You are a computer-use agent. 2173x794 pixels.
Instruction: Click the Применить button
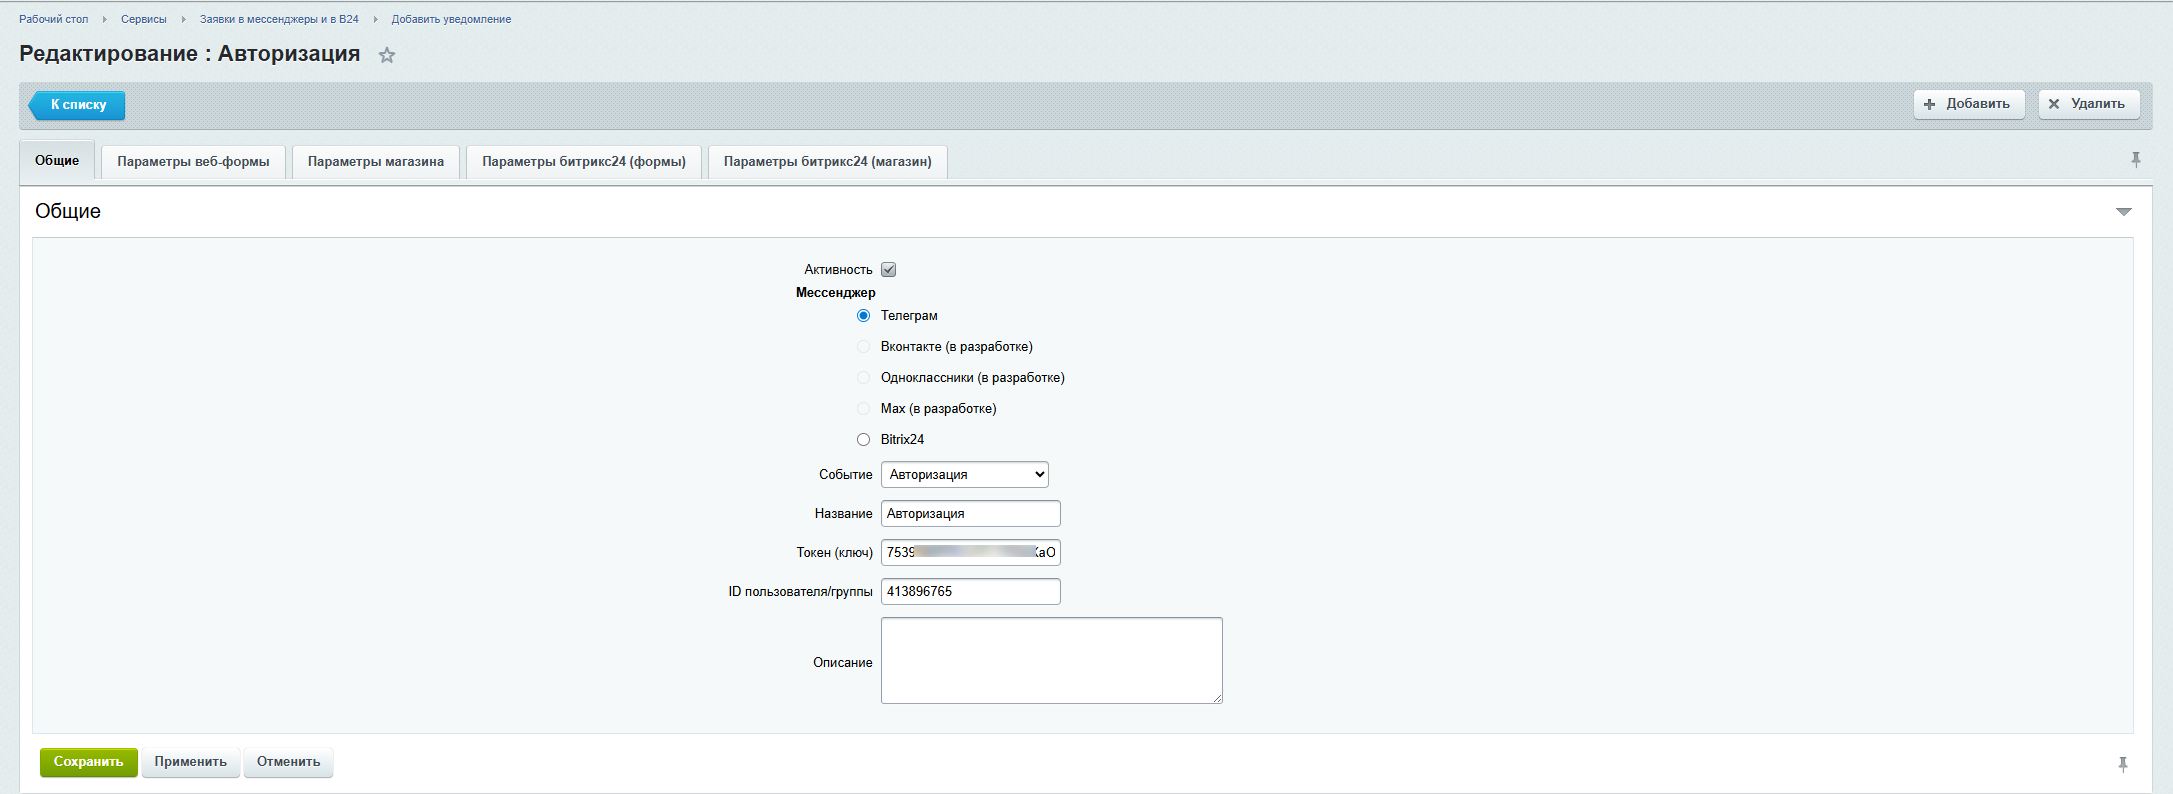[x=190, y=762]
